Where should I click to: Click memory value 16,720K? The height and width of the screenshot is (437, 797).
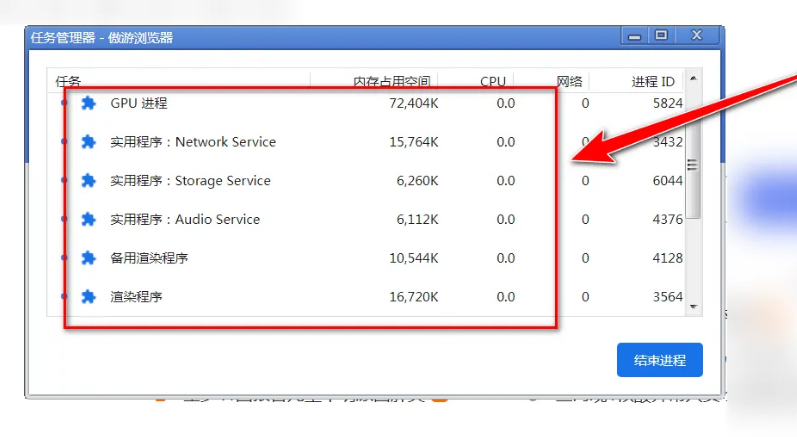click(413, 297)
